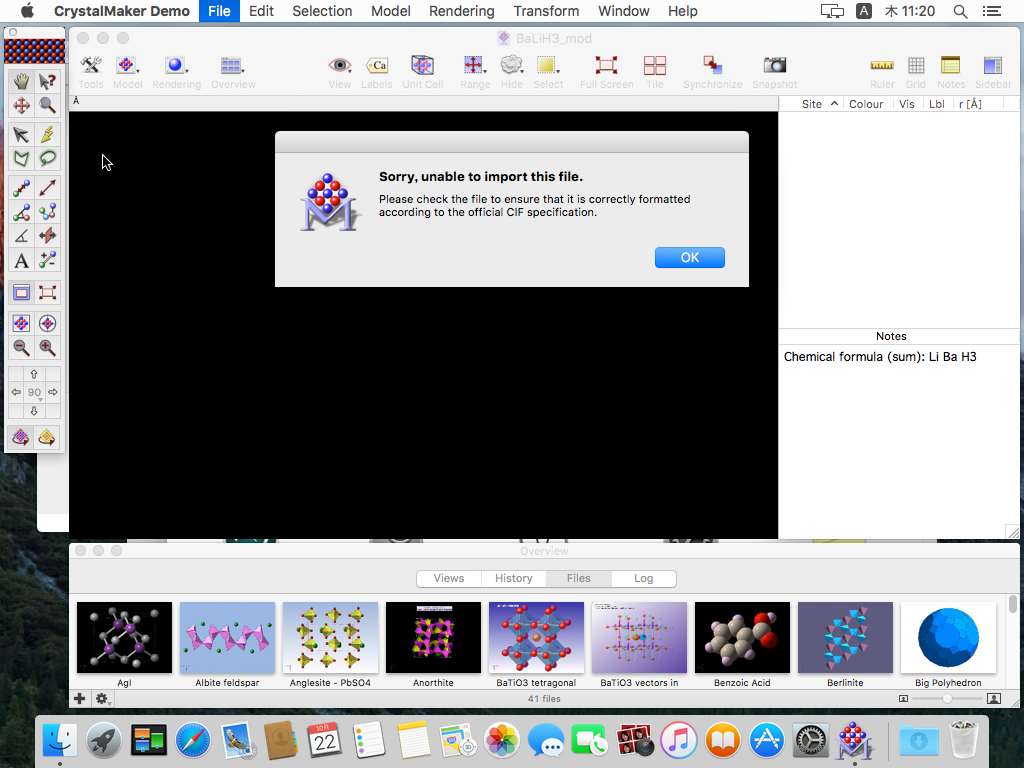
Task: Click the yellow rotating crystal icon
Action: [x=47, y=438]
